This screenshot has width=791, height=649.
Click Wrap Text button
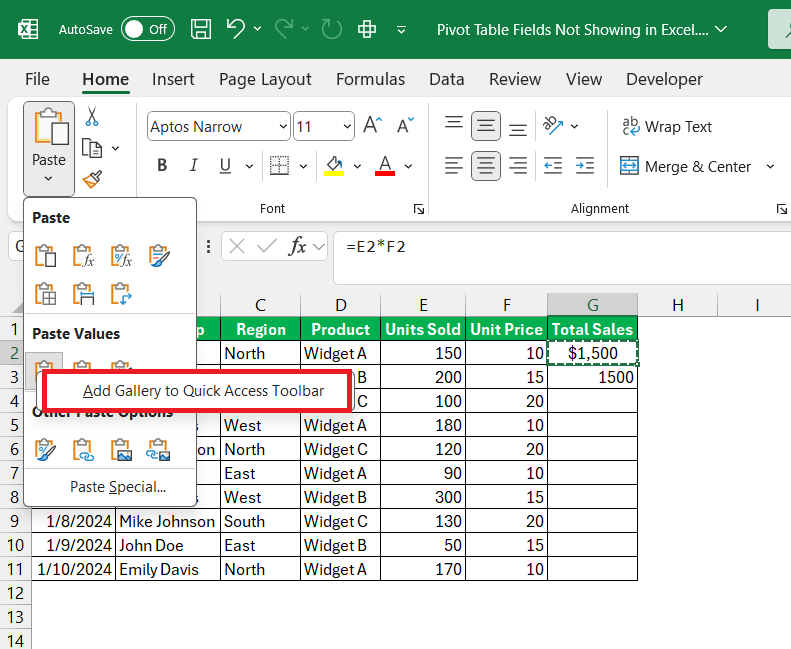coord(667,126)
